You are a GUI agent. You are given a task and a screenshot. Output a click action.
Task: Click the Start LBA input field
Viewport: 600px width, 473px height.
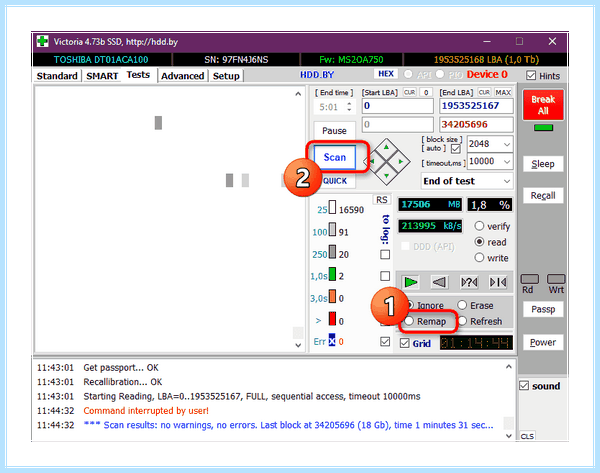[397, 106]
